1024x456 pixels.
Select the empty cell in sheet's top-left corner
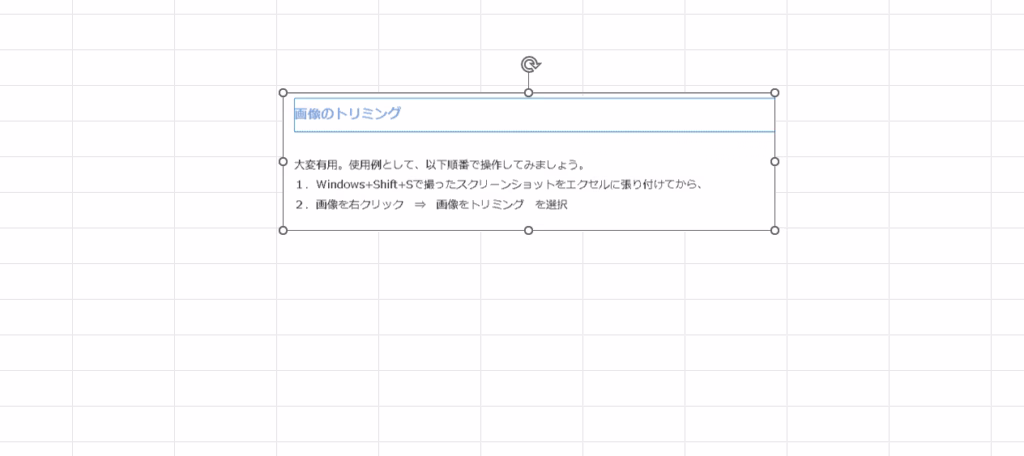[36, 8]
